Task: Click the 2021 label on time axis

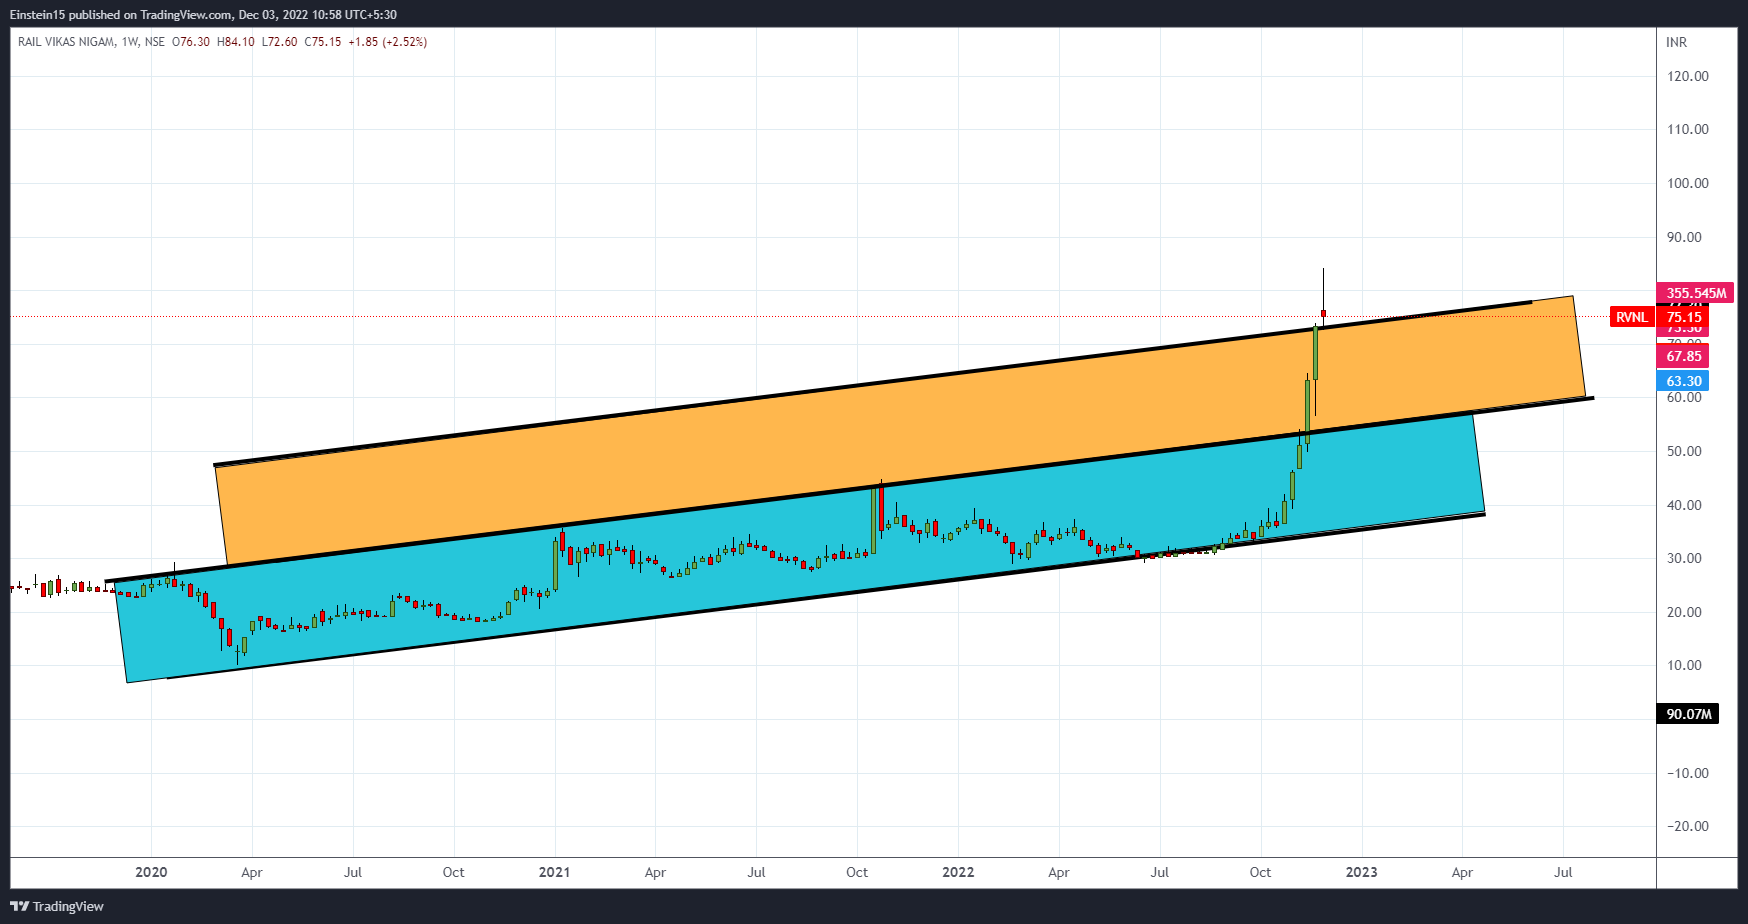Action: [554, 872]
